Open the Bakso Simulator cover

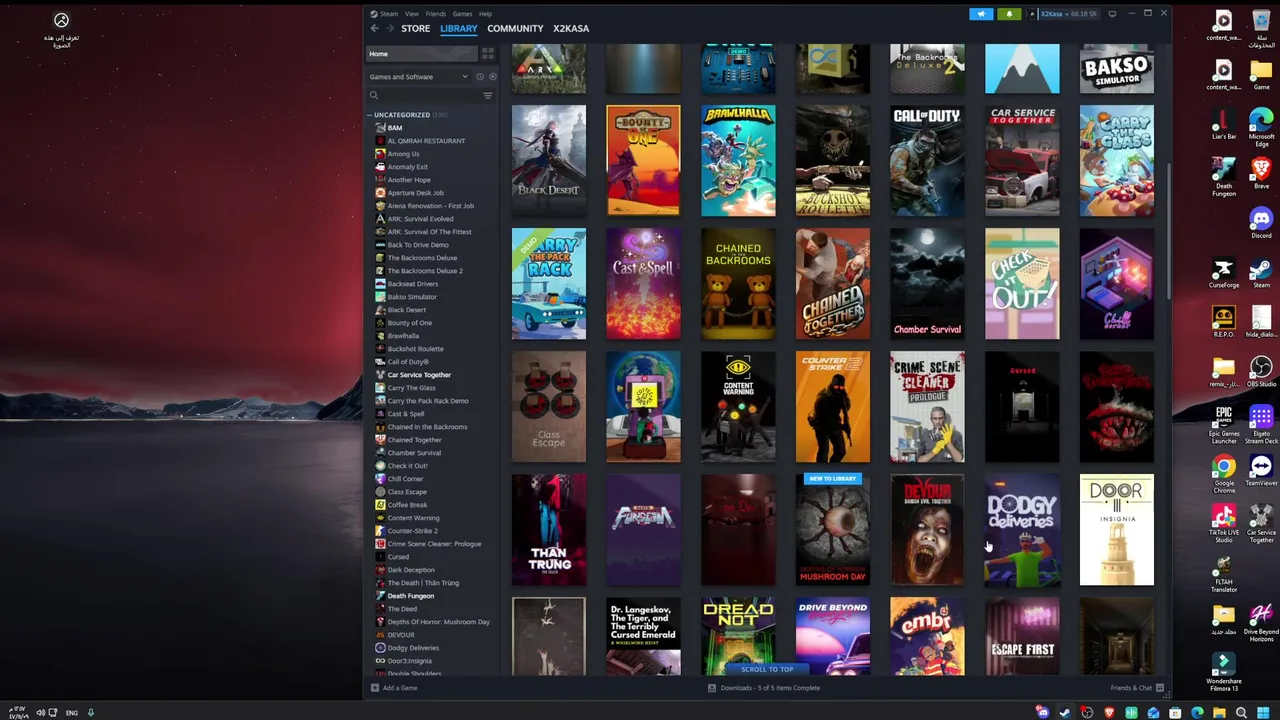click(x=1117, y=69)
